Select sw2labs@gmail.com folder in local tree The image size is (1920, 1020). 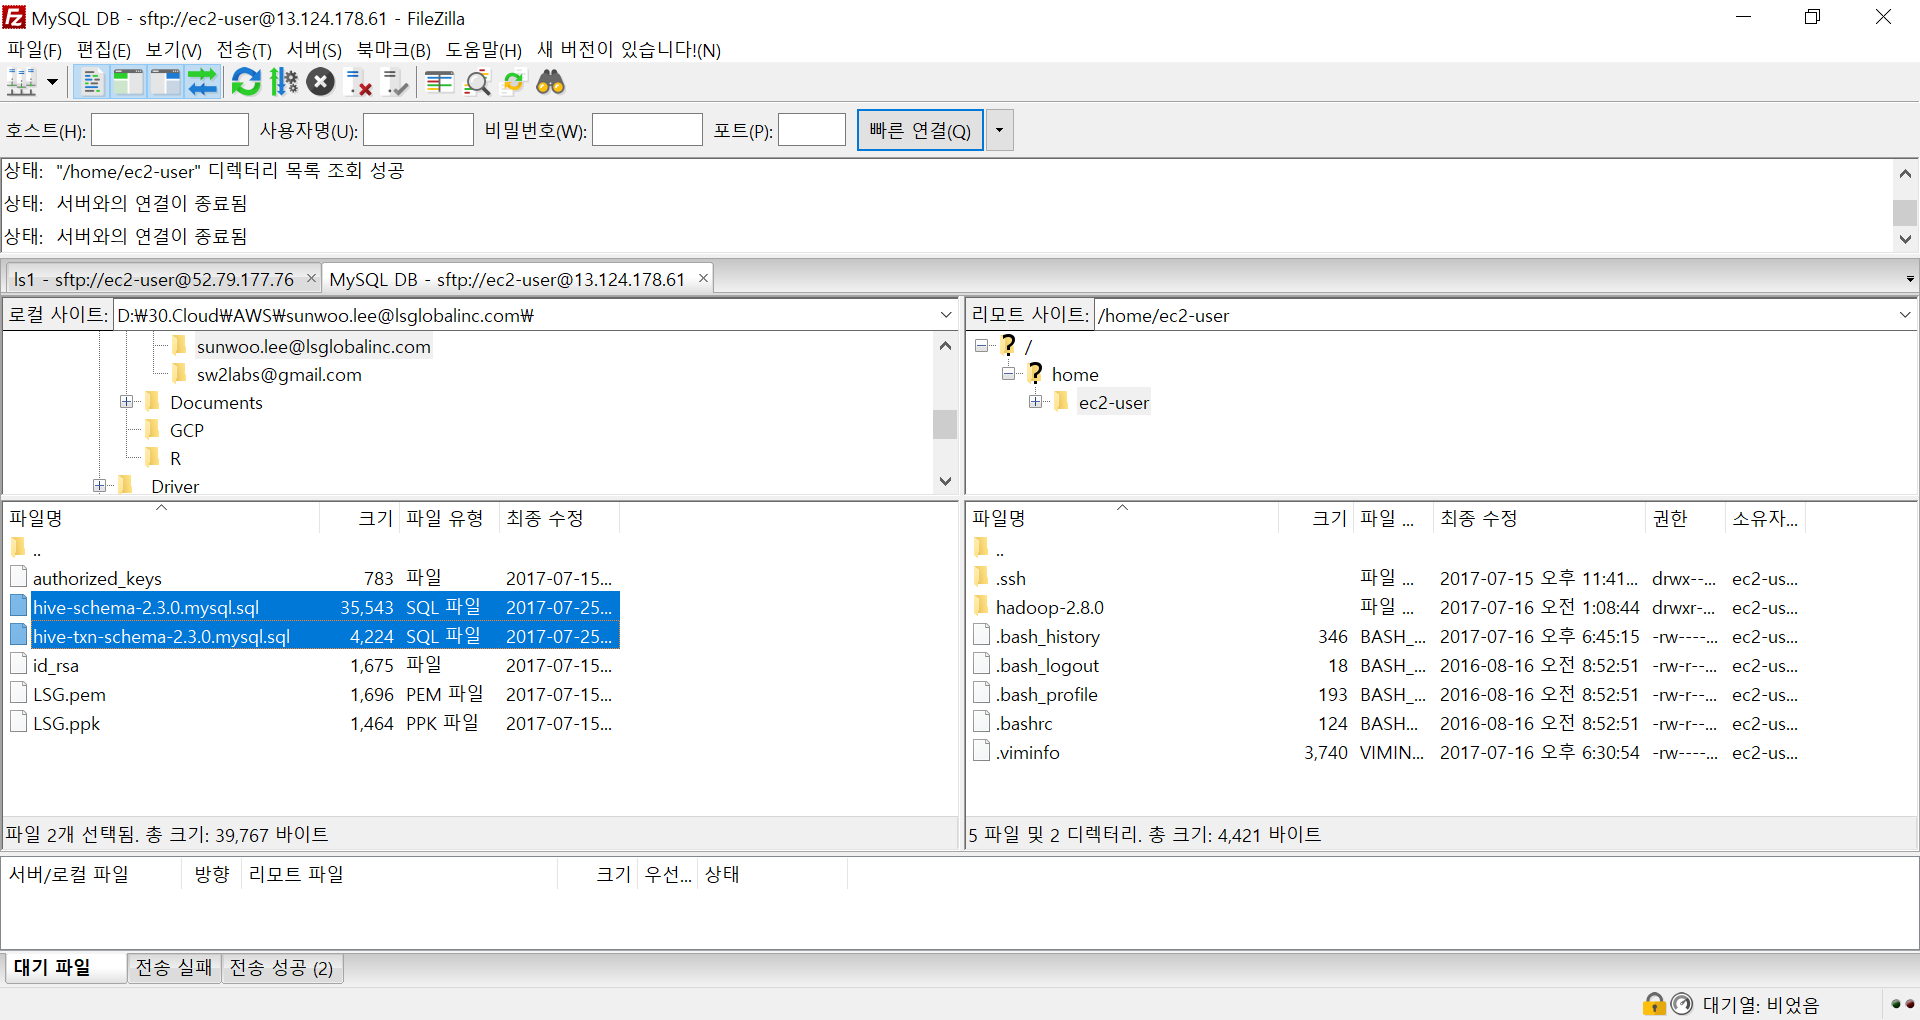279,375
